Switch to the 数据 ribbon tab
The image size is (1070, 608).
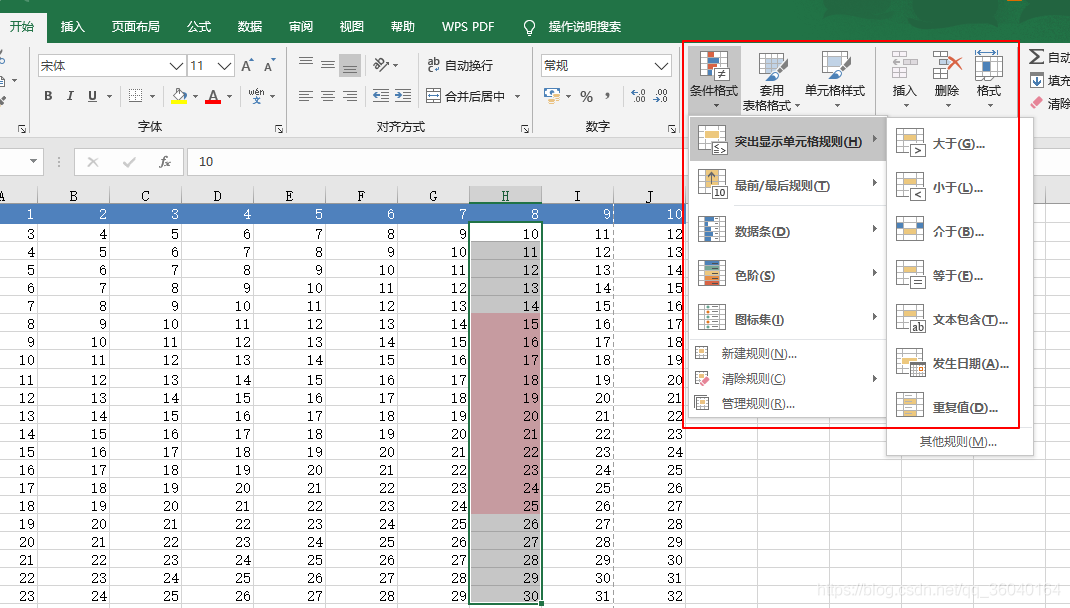click(x=248, y=27)
